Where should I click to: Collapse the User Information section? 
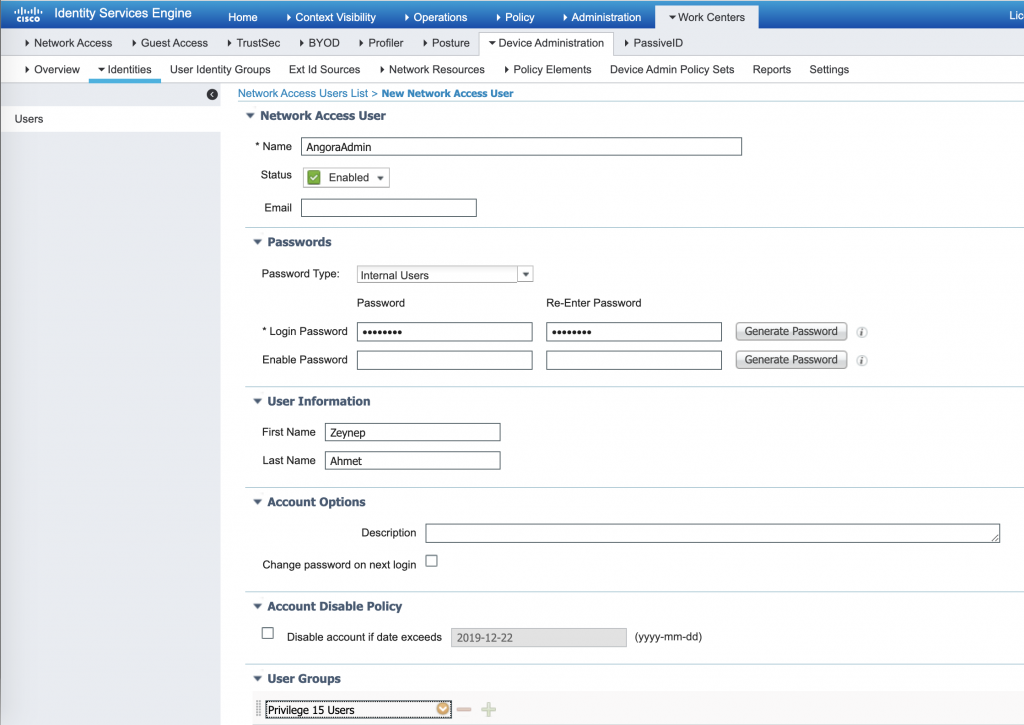(257, 402)
